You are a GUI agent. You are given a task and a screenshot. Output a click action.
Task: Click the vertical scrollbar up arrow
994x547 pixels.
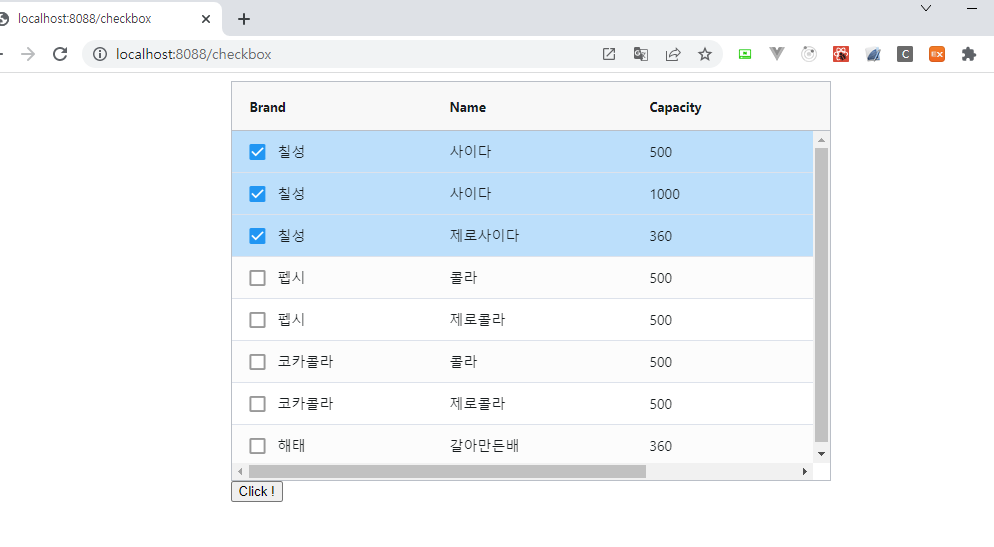click(822, 140)
